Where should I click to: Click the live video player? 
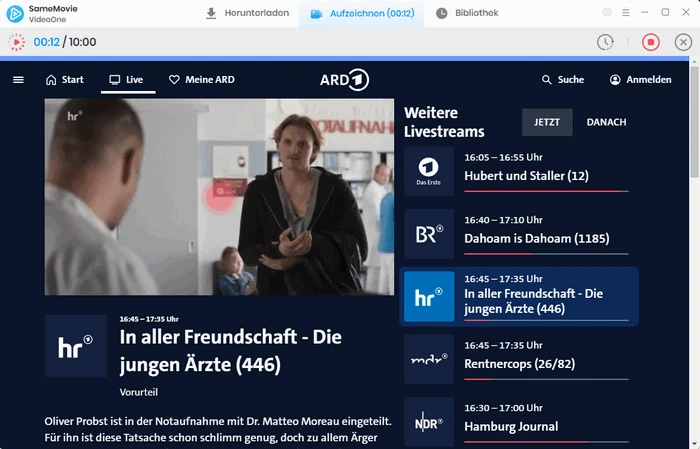click(219, 197)
